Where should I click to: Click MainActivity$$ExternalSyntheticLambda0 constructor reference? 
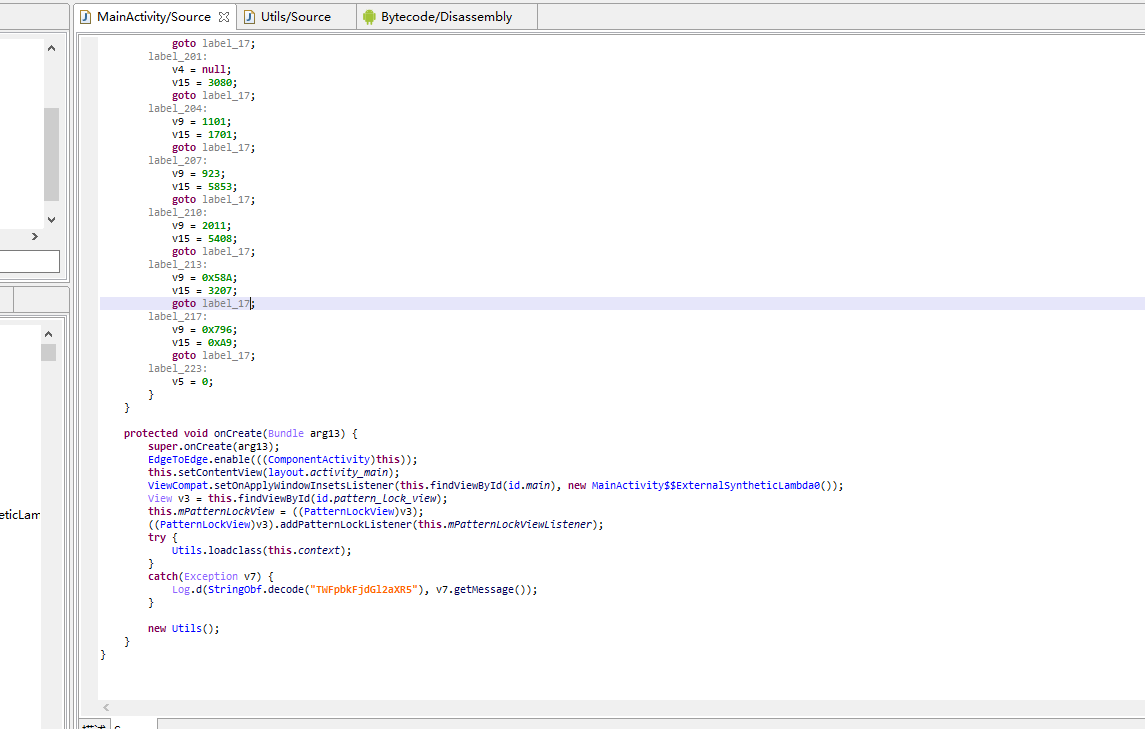tap(705, 485)
